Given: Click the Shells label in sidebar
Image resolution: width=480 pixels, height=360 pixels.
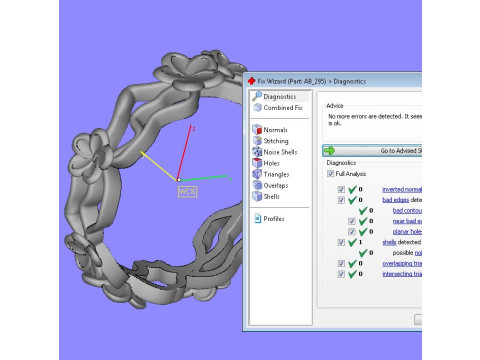Looking at the screenshot, I should 271,196.
